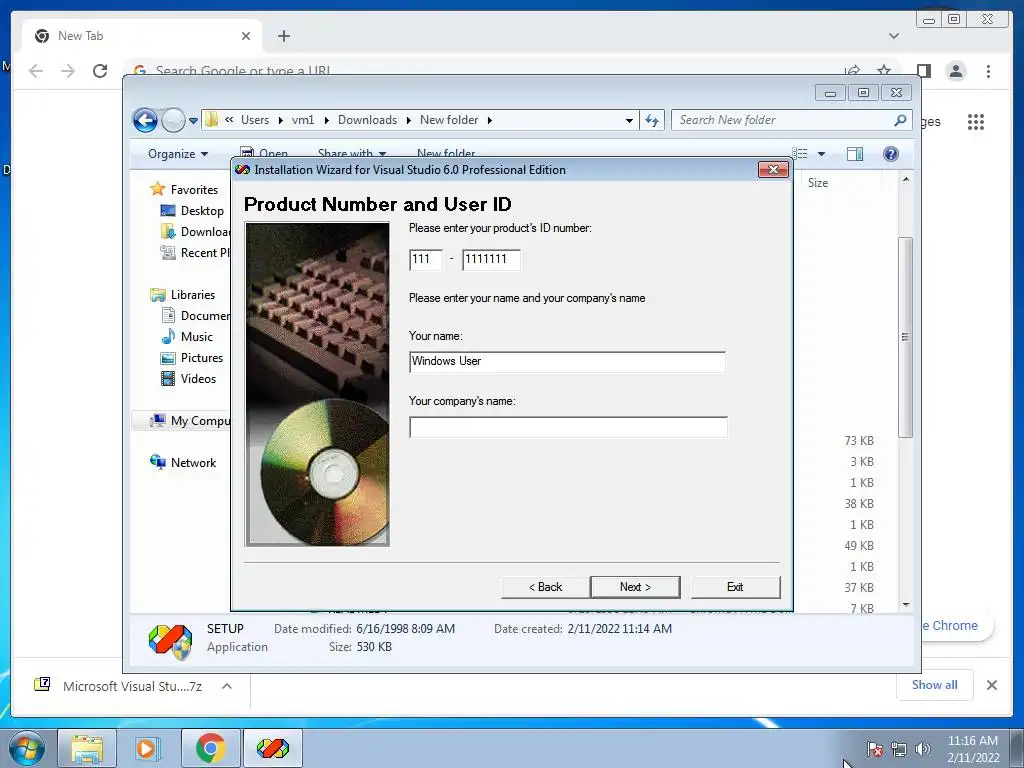Refresh the Explorer folder view
The height and width of the screenshot is (768, 1024).
click(652, 120)
